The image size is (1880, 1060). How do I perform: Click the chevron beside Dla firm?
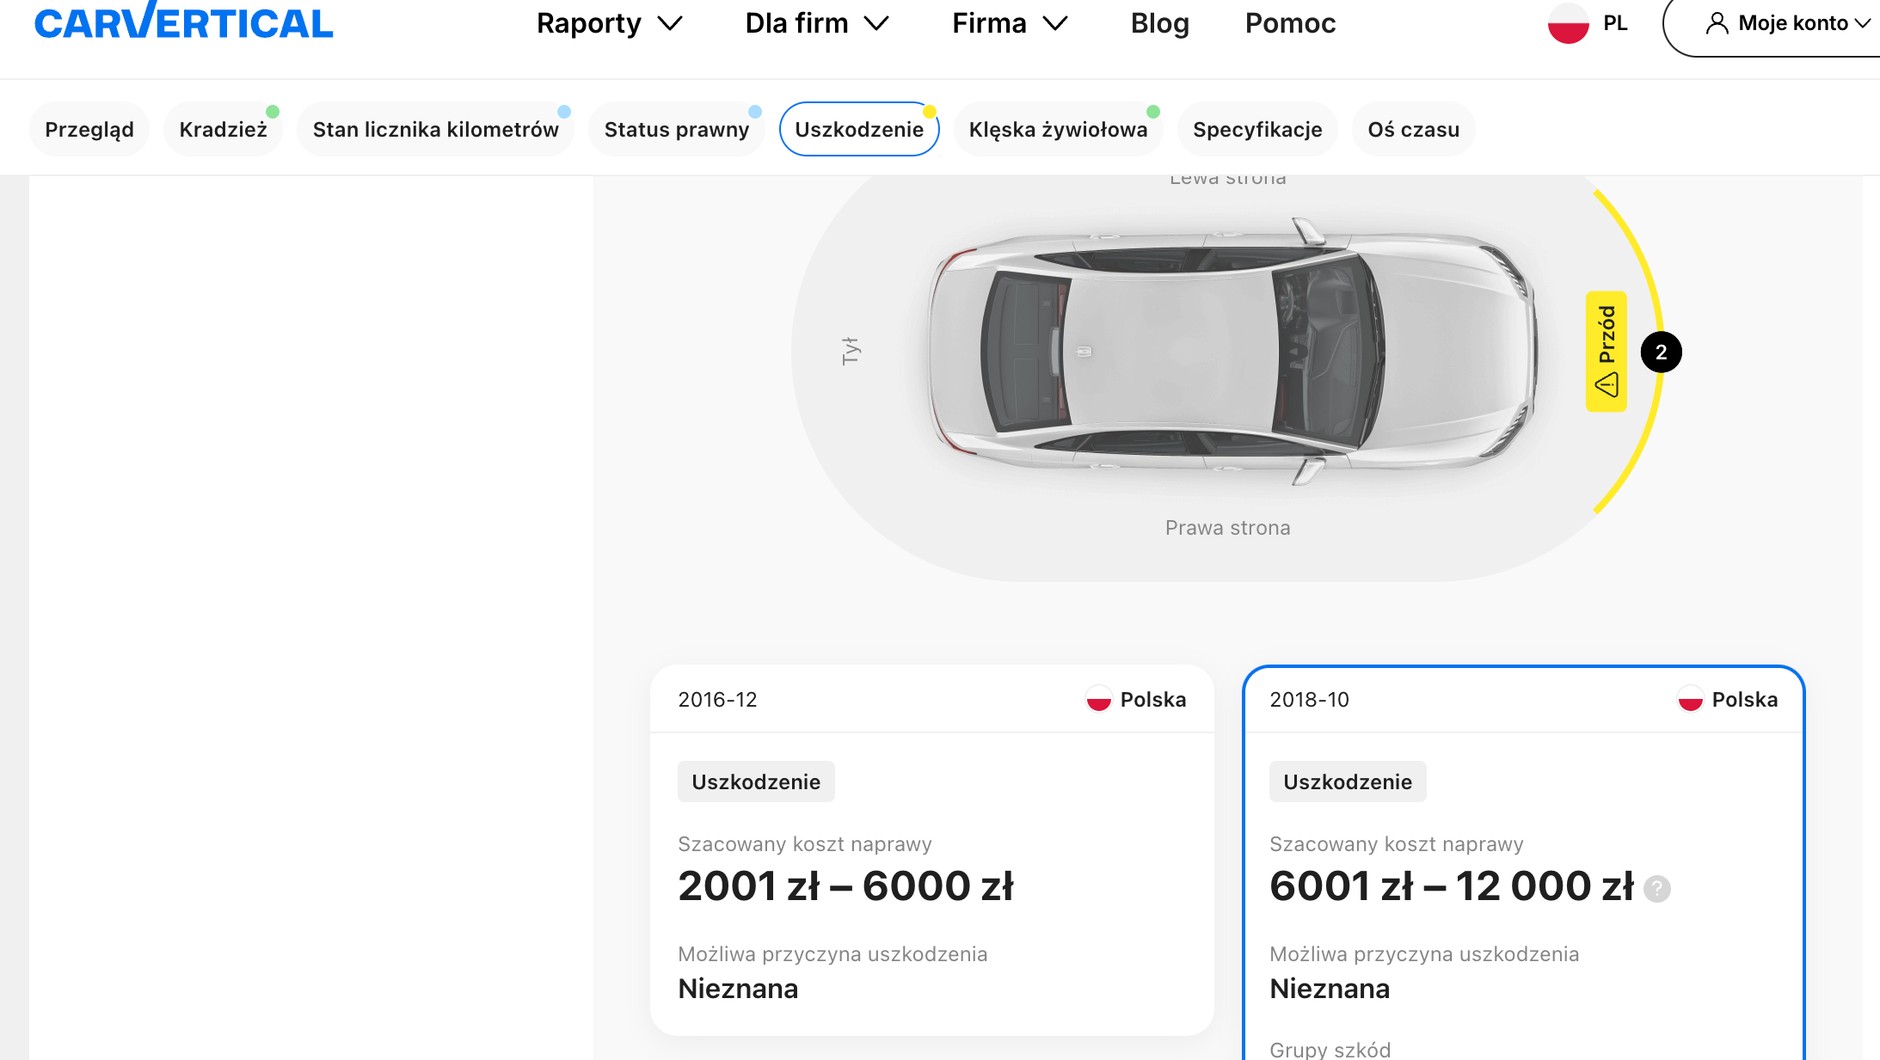pyautogui.click(x=877, y=23)
